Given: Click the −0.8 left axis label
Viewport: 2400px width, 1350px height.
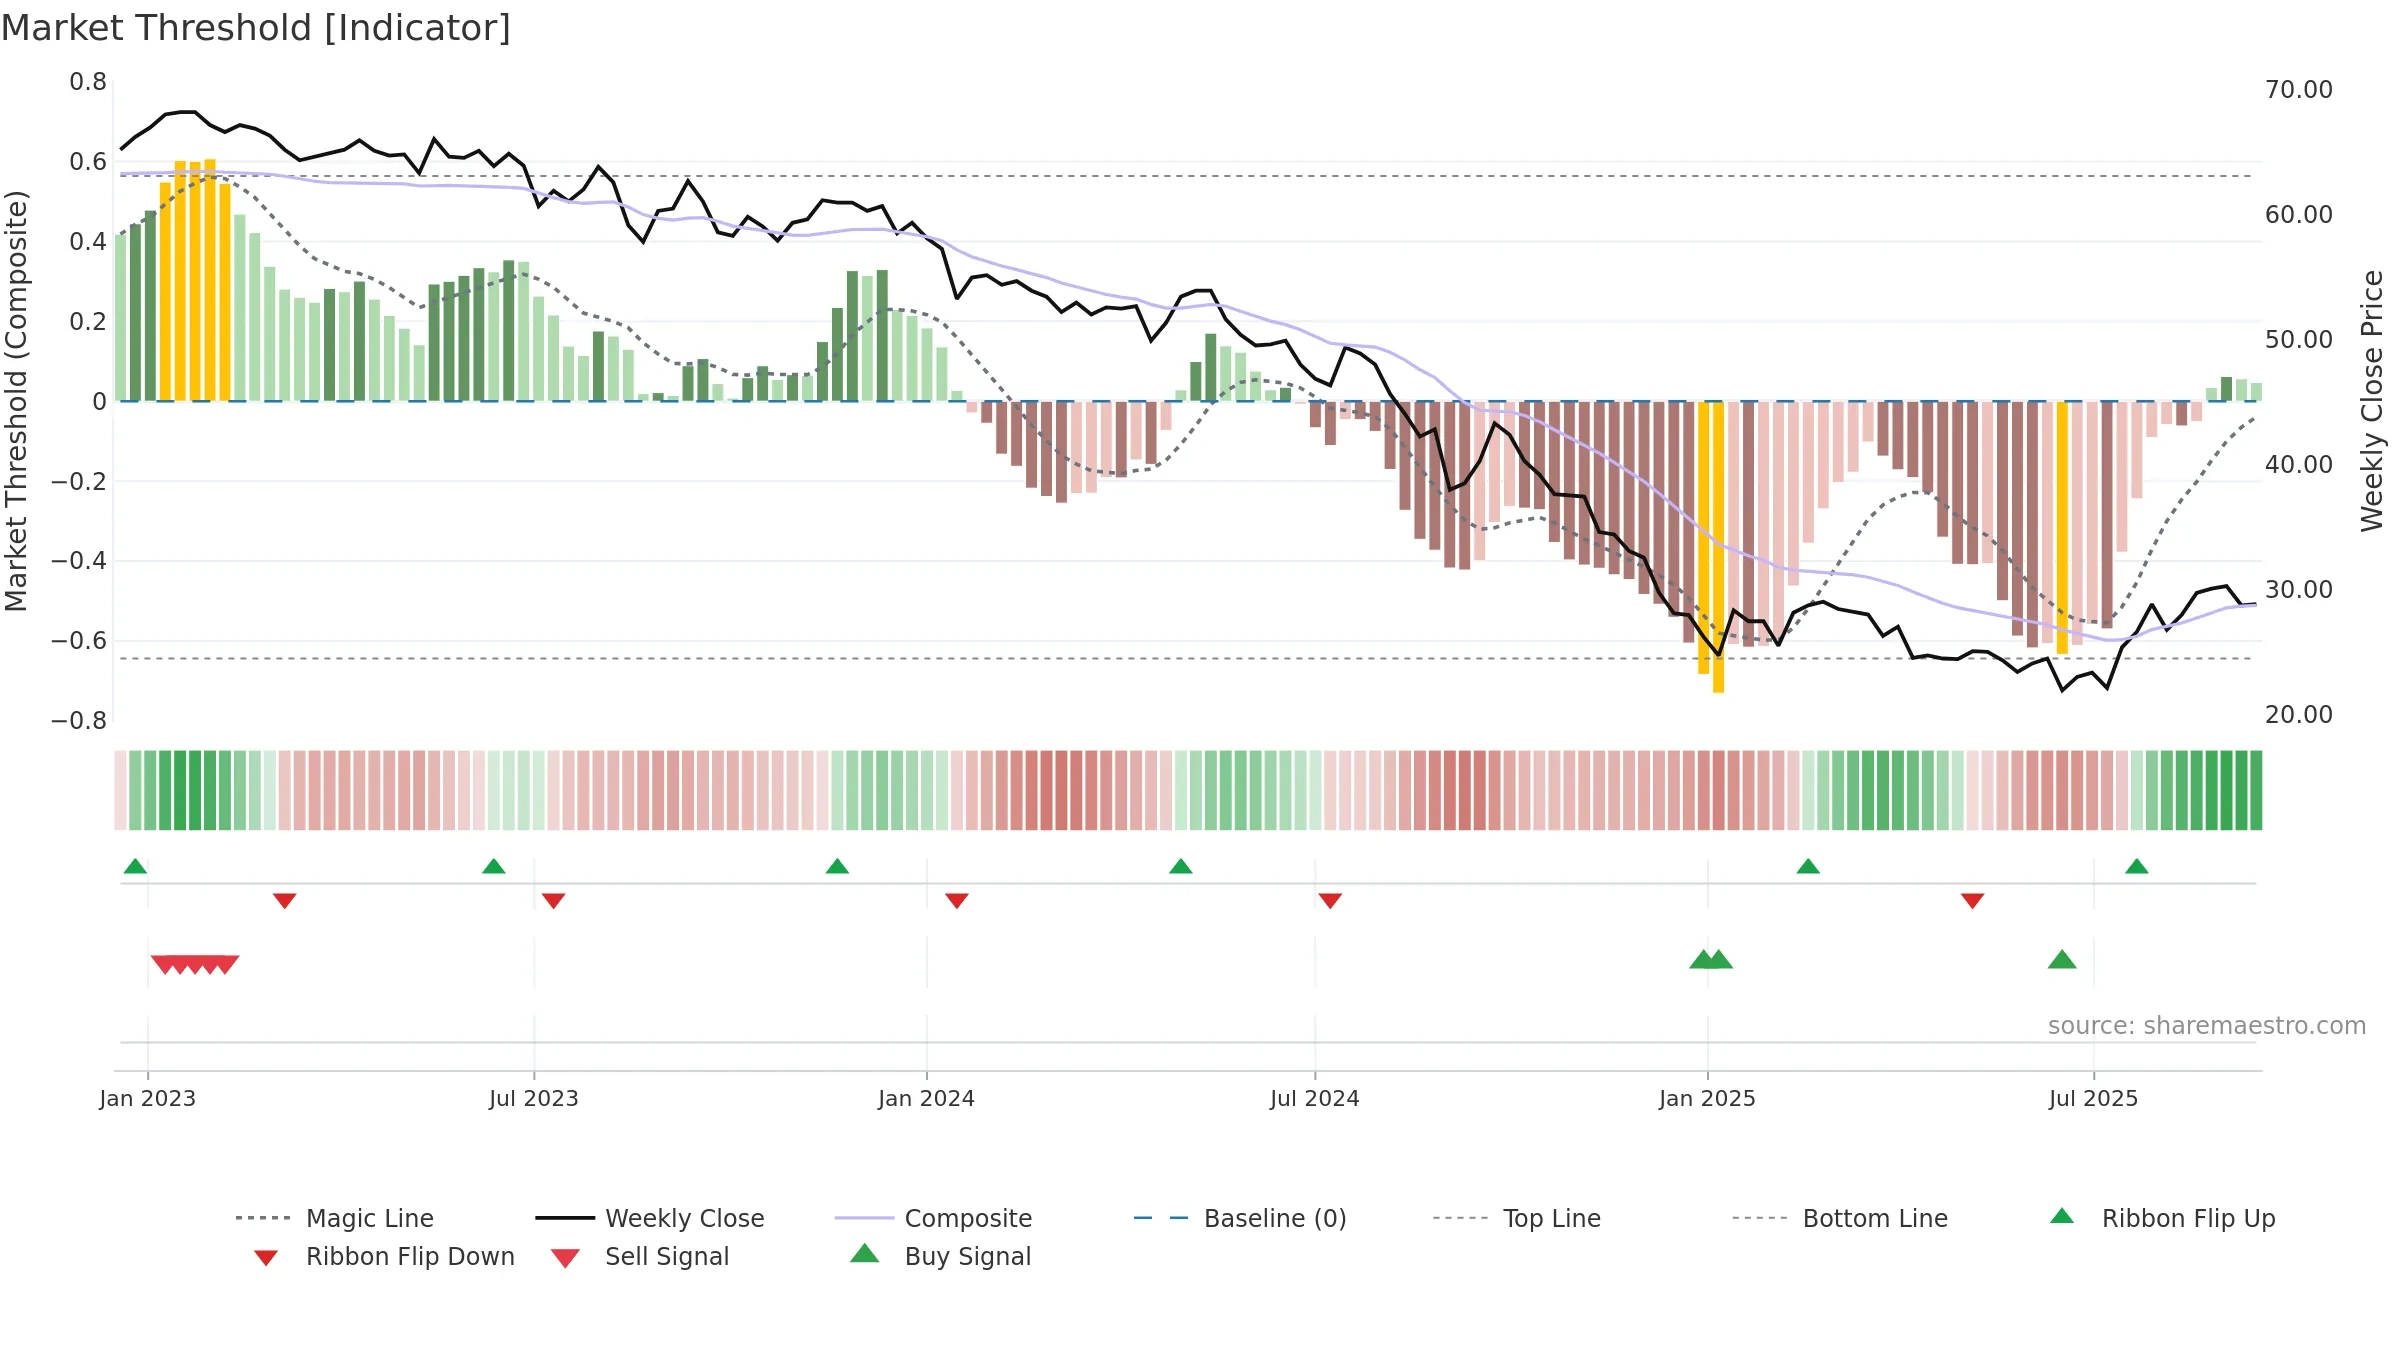Looking at the screenshot, I should coord(79,721).
